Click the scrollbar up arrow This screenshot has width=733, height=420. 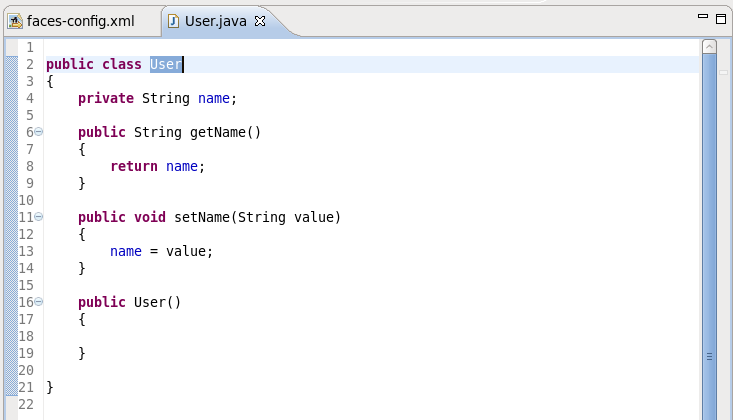point(709,47)
